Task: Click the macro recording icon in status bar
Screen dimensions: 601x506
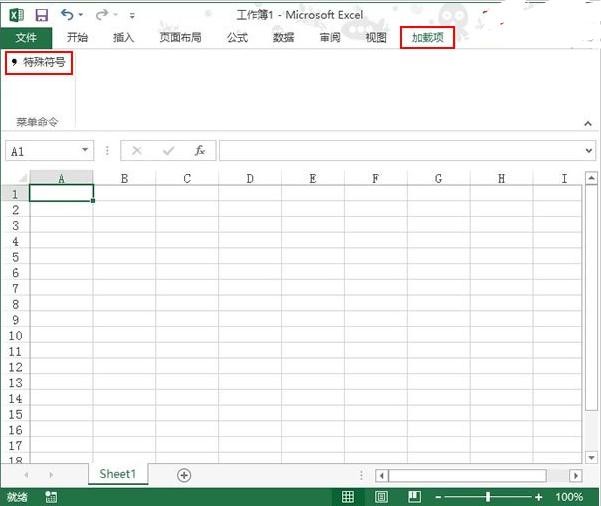Action: pyautogui.click(x=51, y=497)
